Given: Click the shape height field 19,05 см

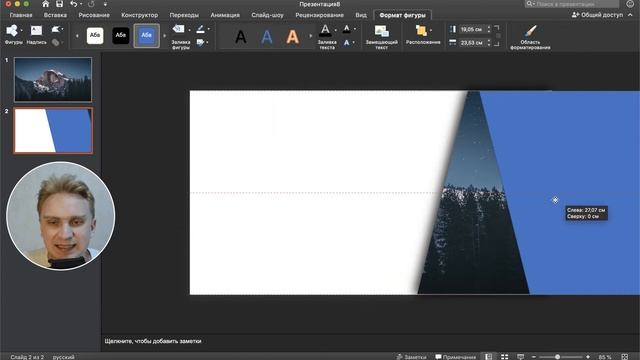Looking at the screenshot, I should pyautogui.click(x=472, y=29).
